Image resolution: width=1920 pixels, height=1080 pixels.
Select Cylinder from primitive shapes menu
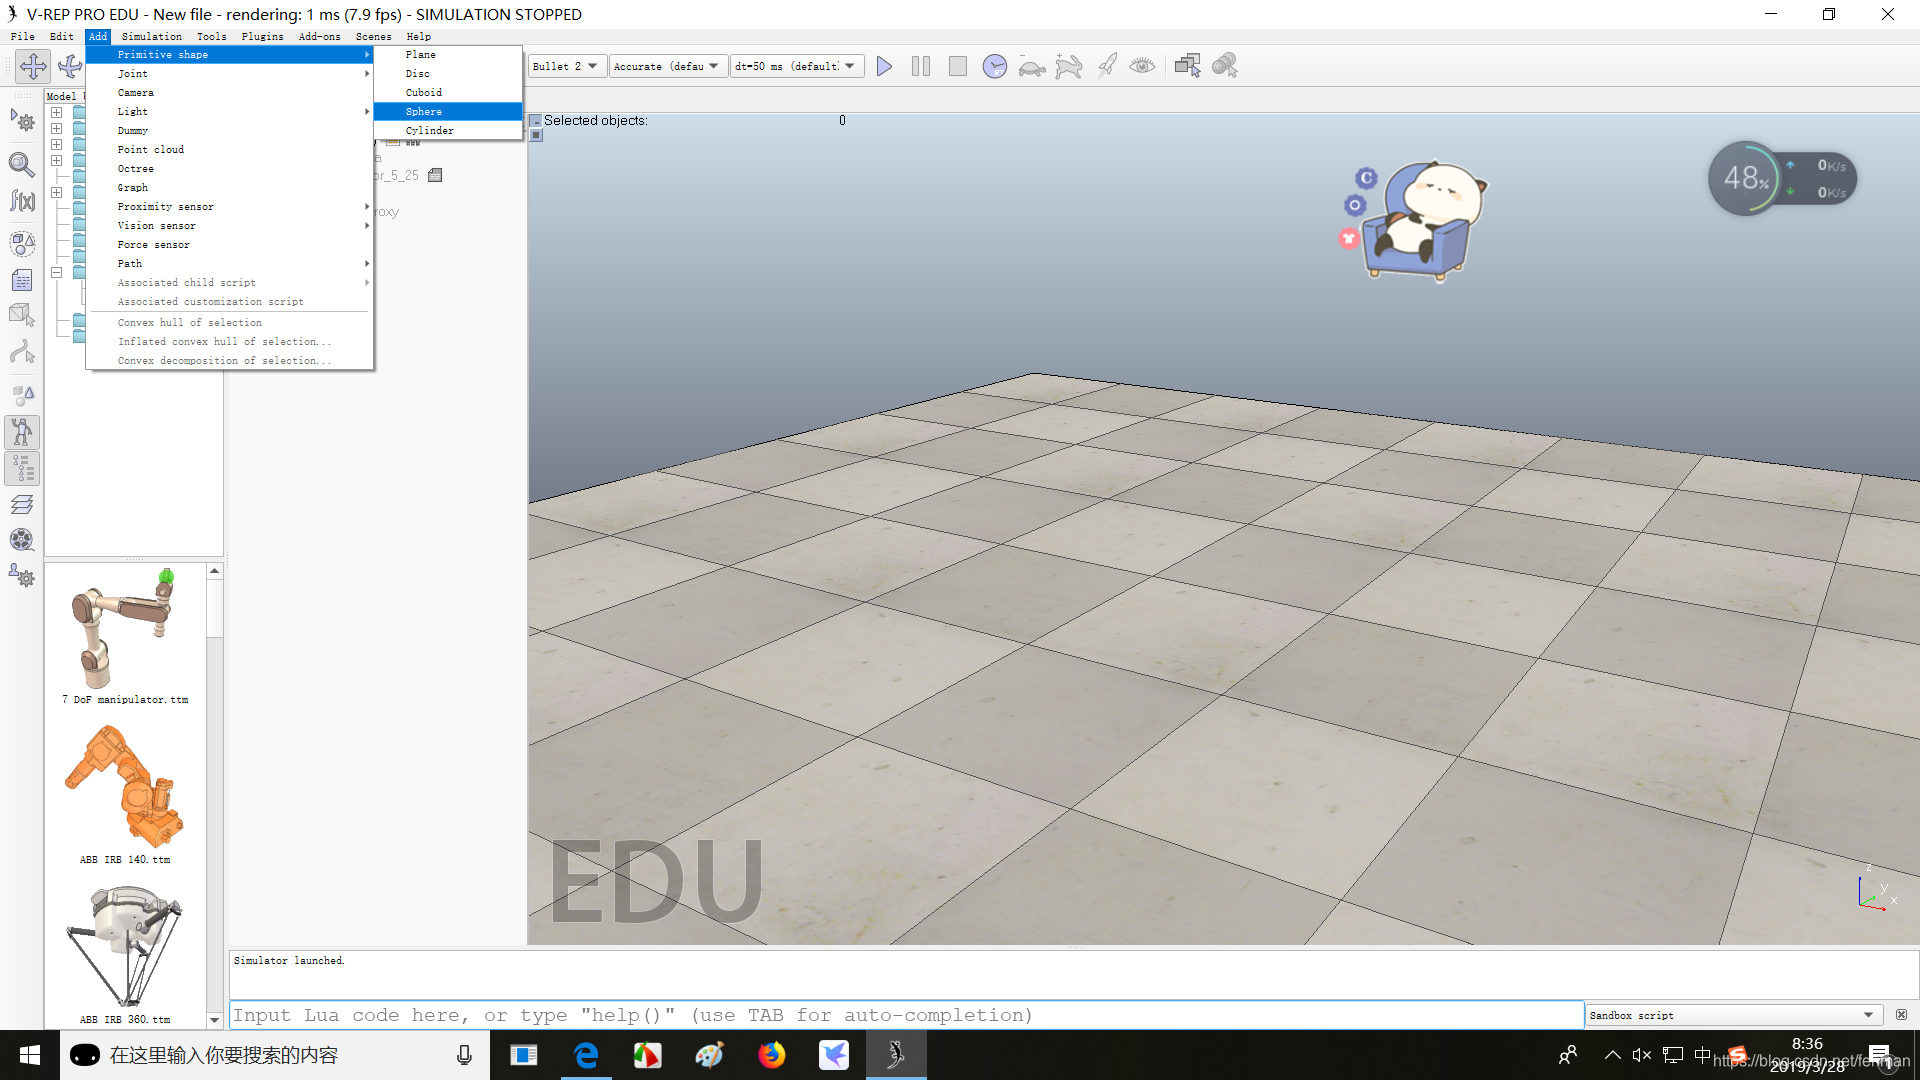click(x=430, y=131)
